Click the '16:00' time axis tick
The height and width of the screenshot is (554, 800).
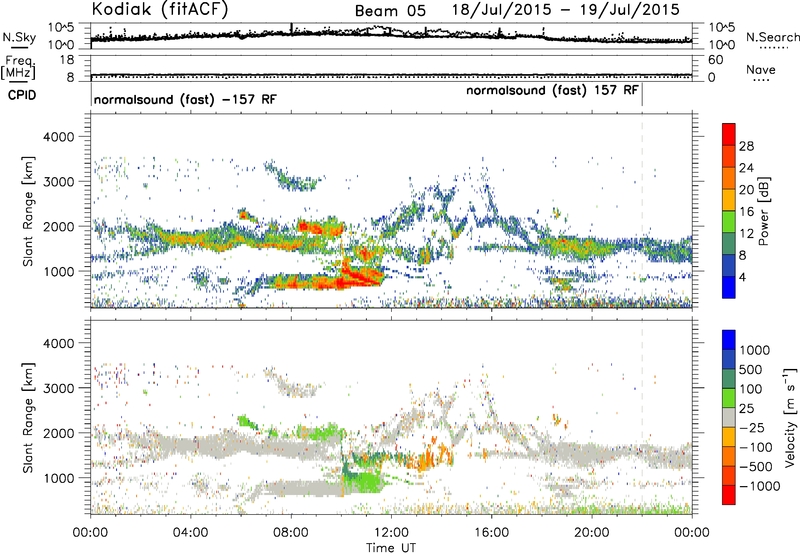(x=491, y=533)
